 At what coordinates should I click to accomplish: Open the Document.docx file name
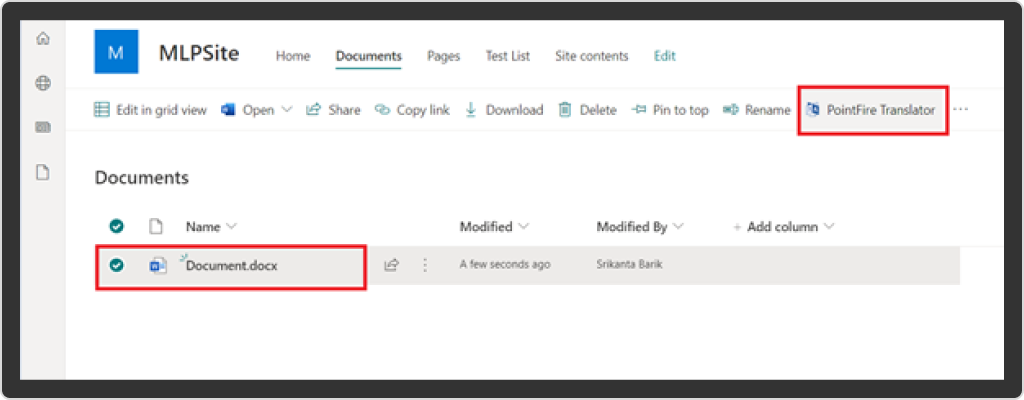click(232, 266)
